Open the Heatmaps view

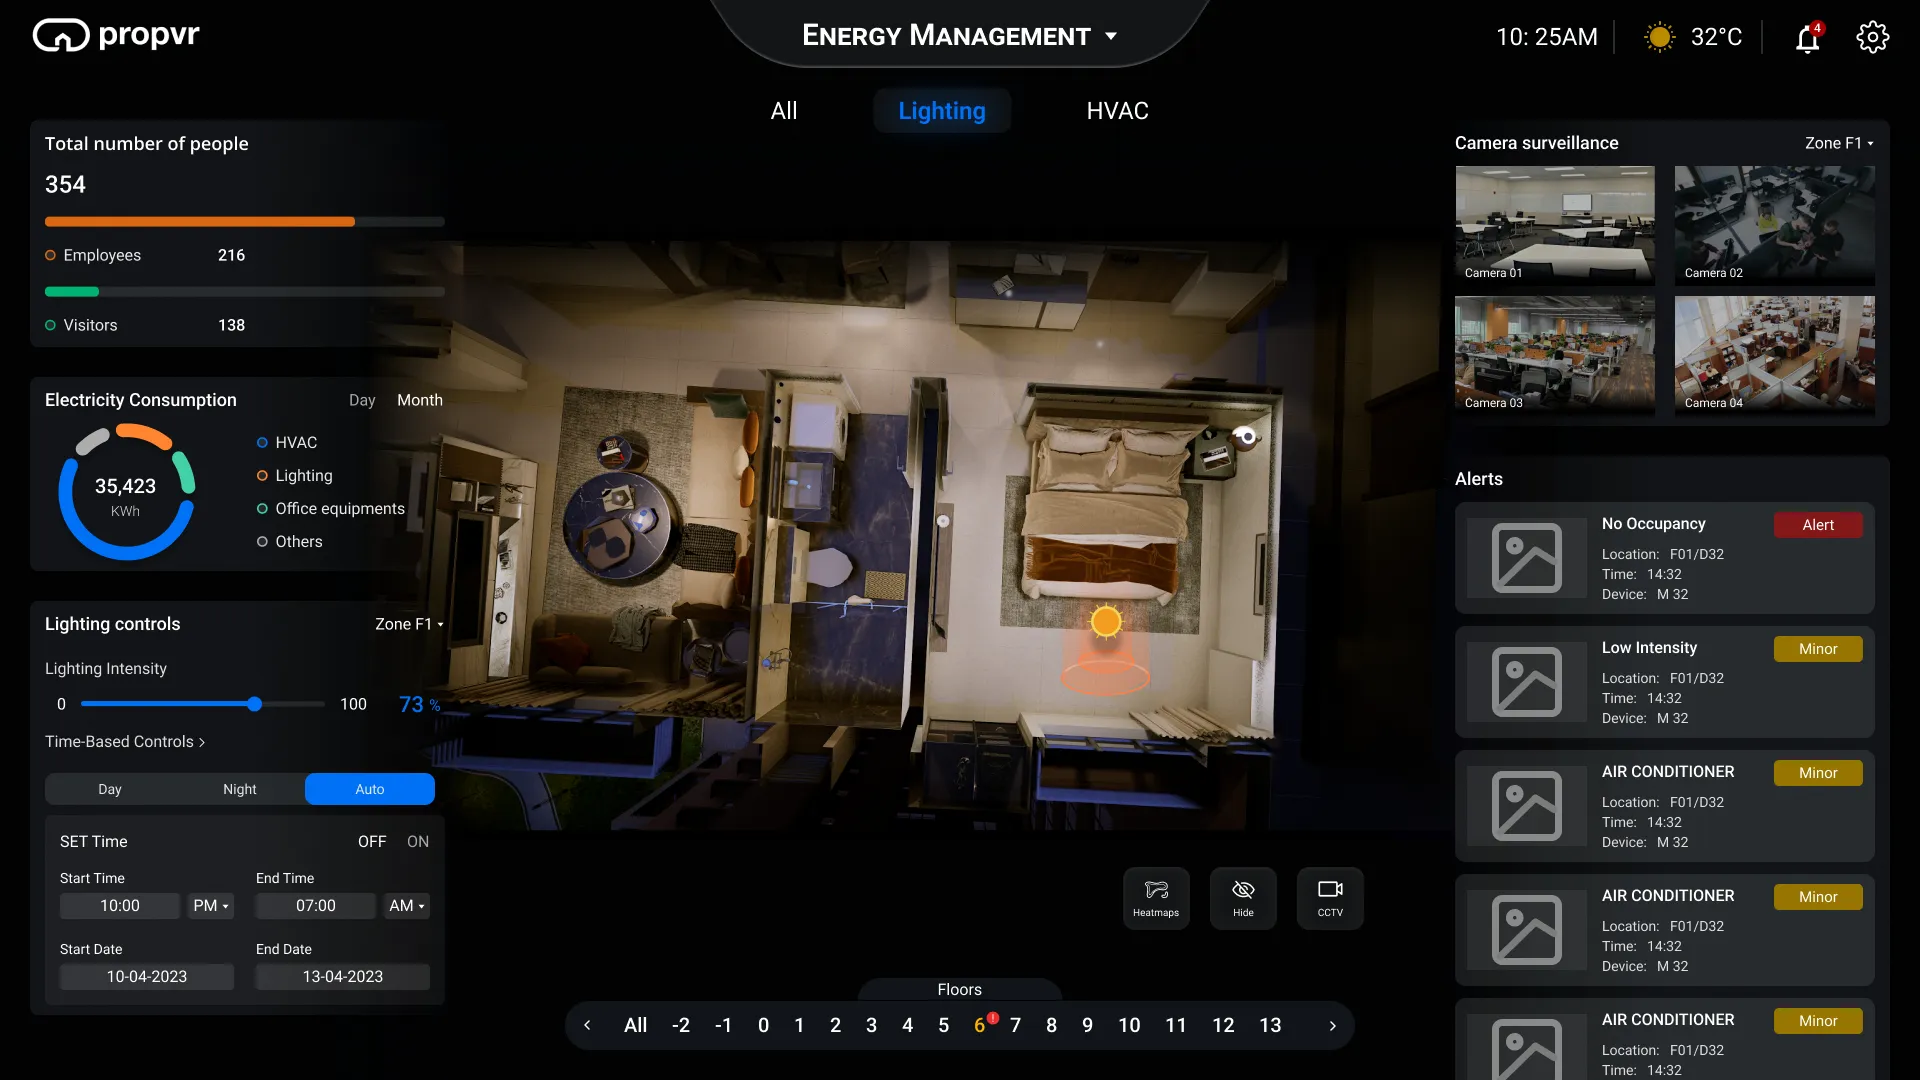click(1156, 897)
